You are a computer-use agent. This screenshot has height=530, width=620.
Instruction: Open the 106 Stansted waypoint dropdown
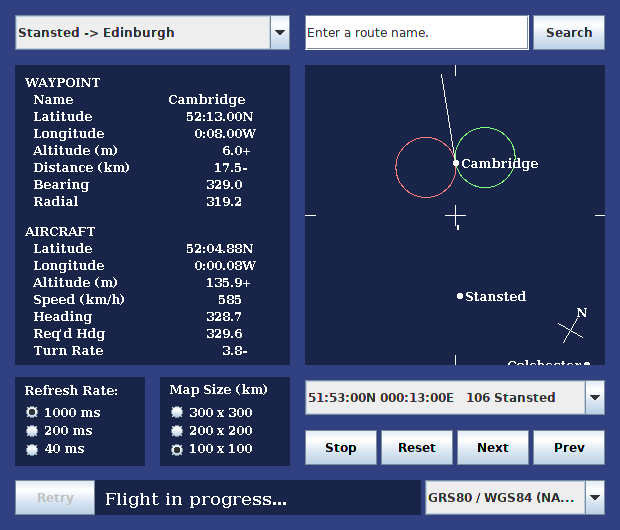(x=455, y=398)
